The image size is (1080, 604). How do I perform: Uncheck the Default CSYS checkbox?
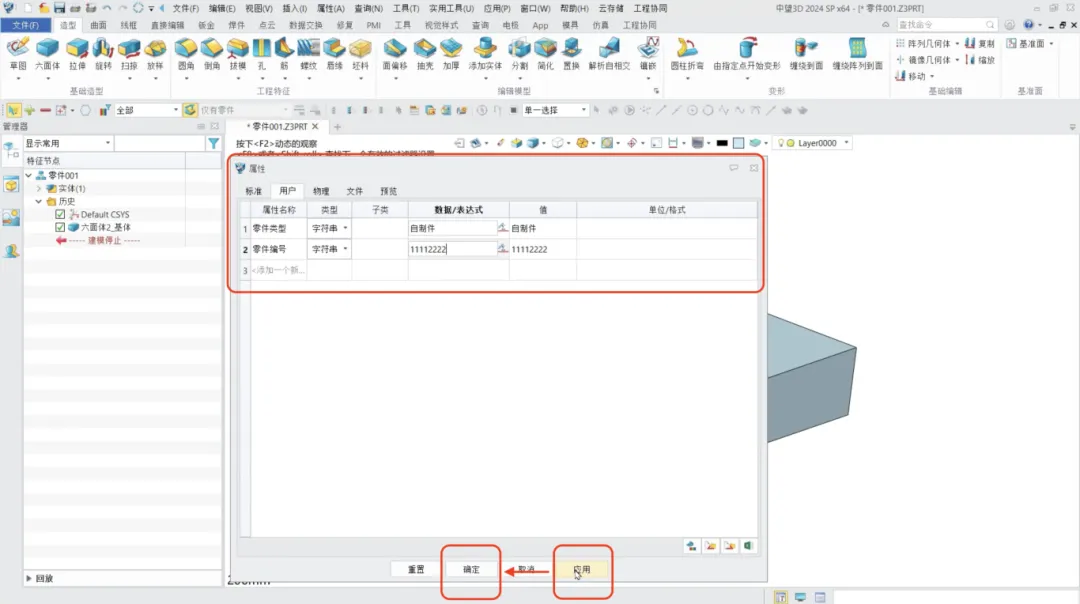pyautogui.click(x=61, y=214)
